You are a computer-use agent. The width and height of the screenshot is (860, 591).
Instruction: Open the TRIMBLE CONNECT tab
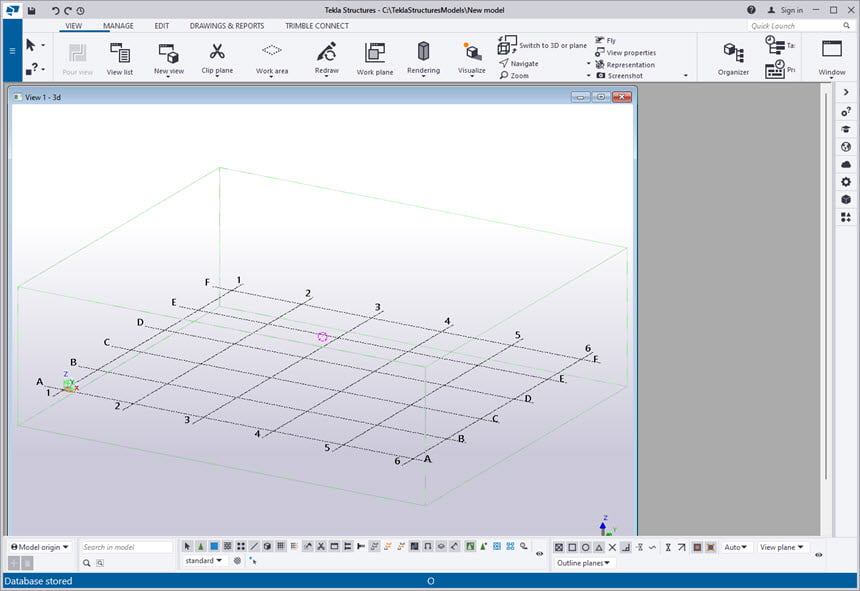(x=316, y=26)
